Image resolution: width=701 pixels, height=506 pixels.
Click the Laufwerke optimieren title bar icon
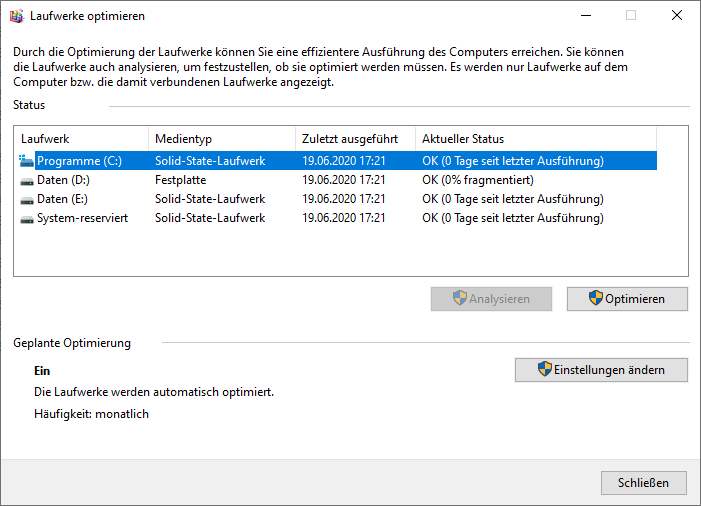pos(17,16)
